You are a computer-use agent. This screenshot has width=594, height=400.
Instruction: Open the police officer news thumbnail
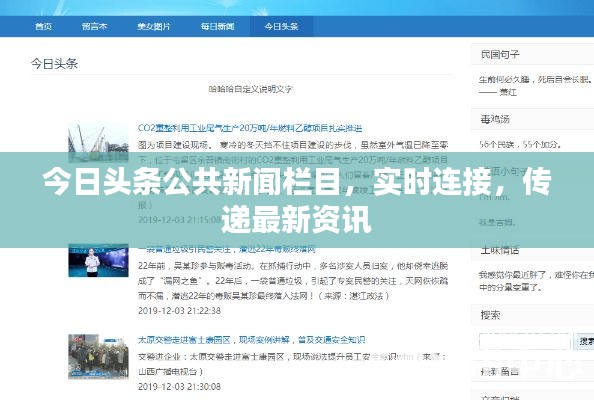click(x=98, y=261)
